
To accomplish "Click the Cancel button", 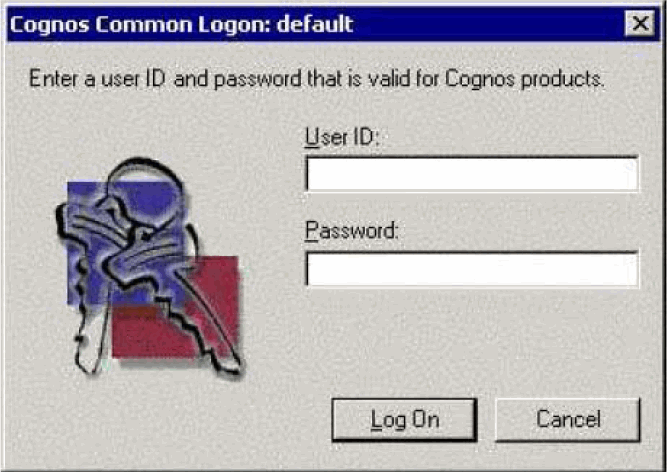I will (x=568, y=420).
